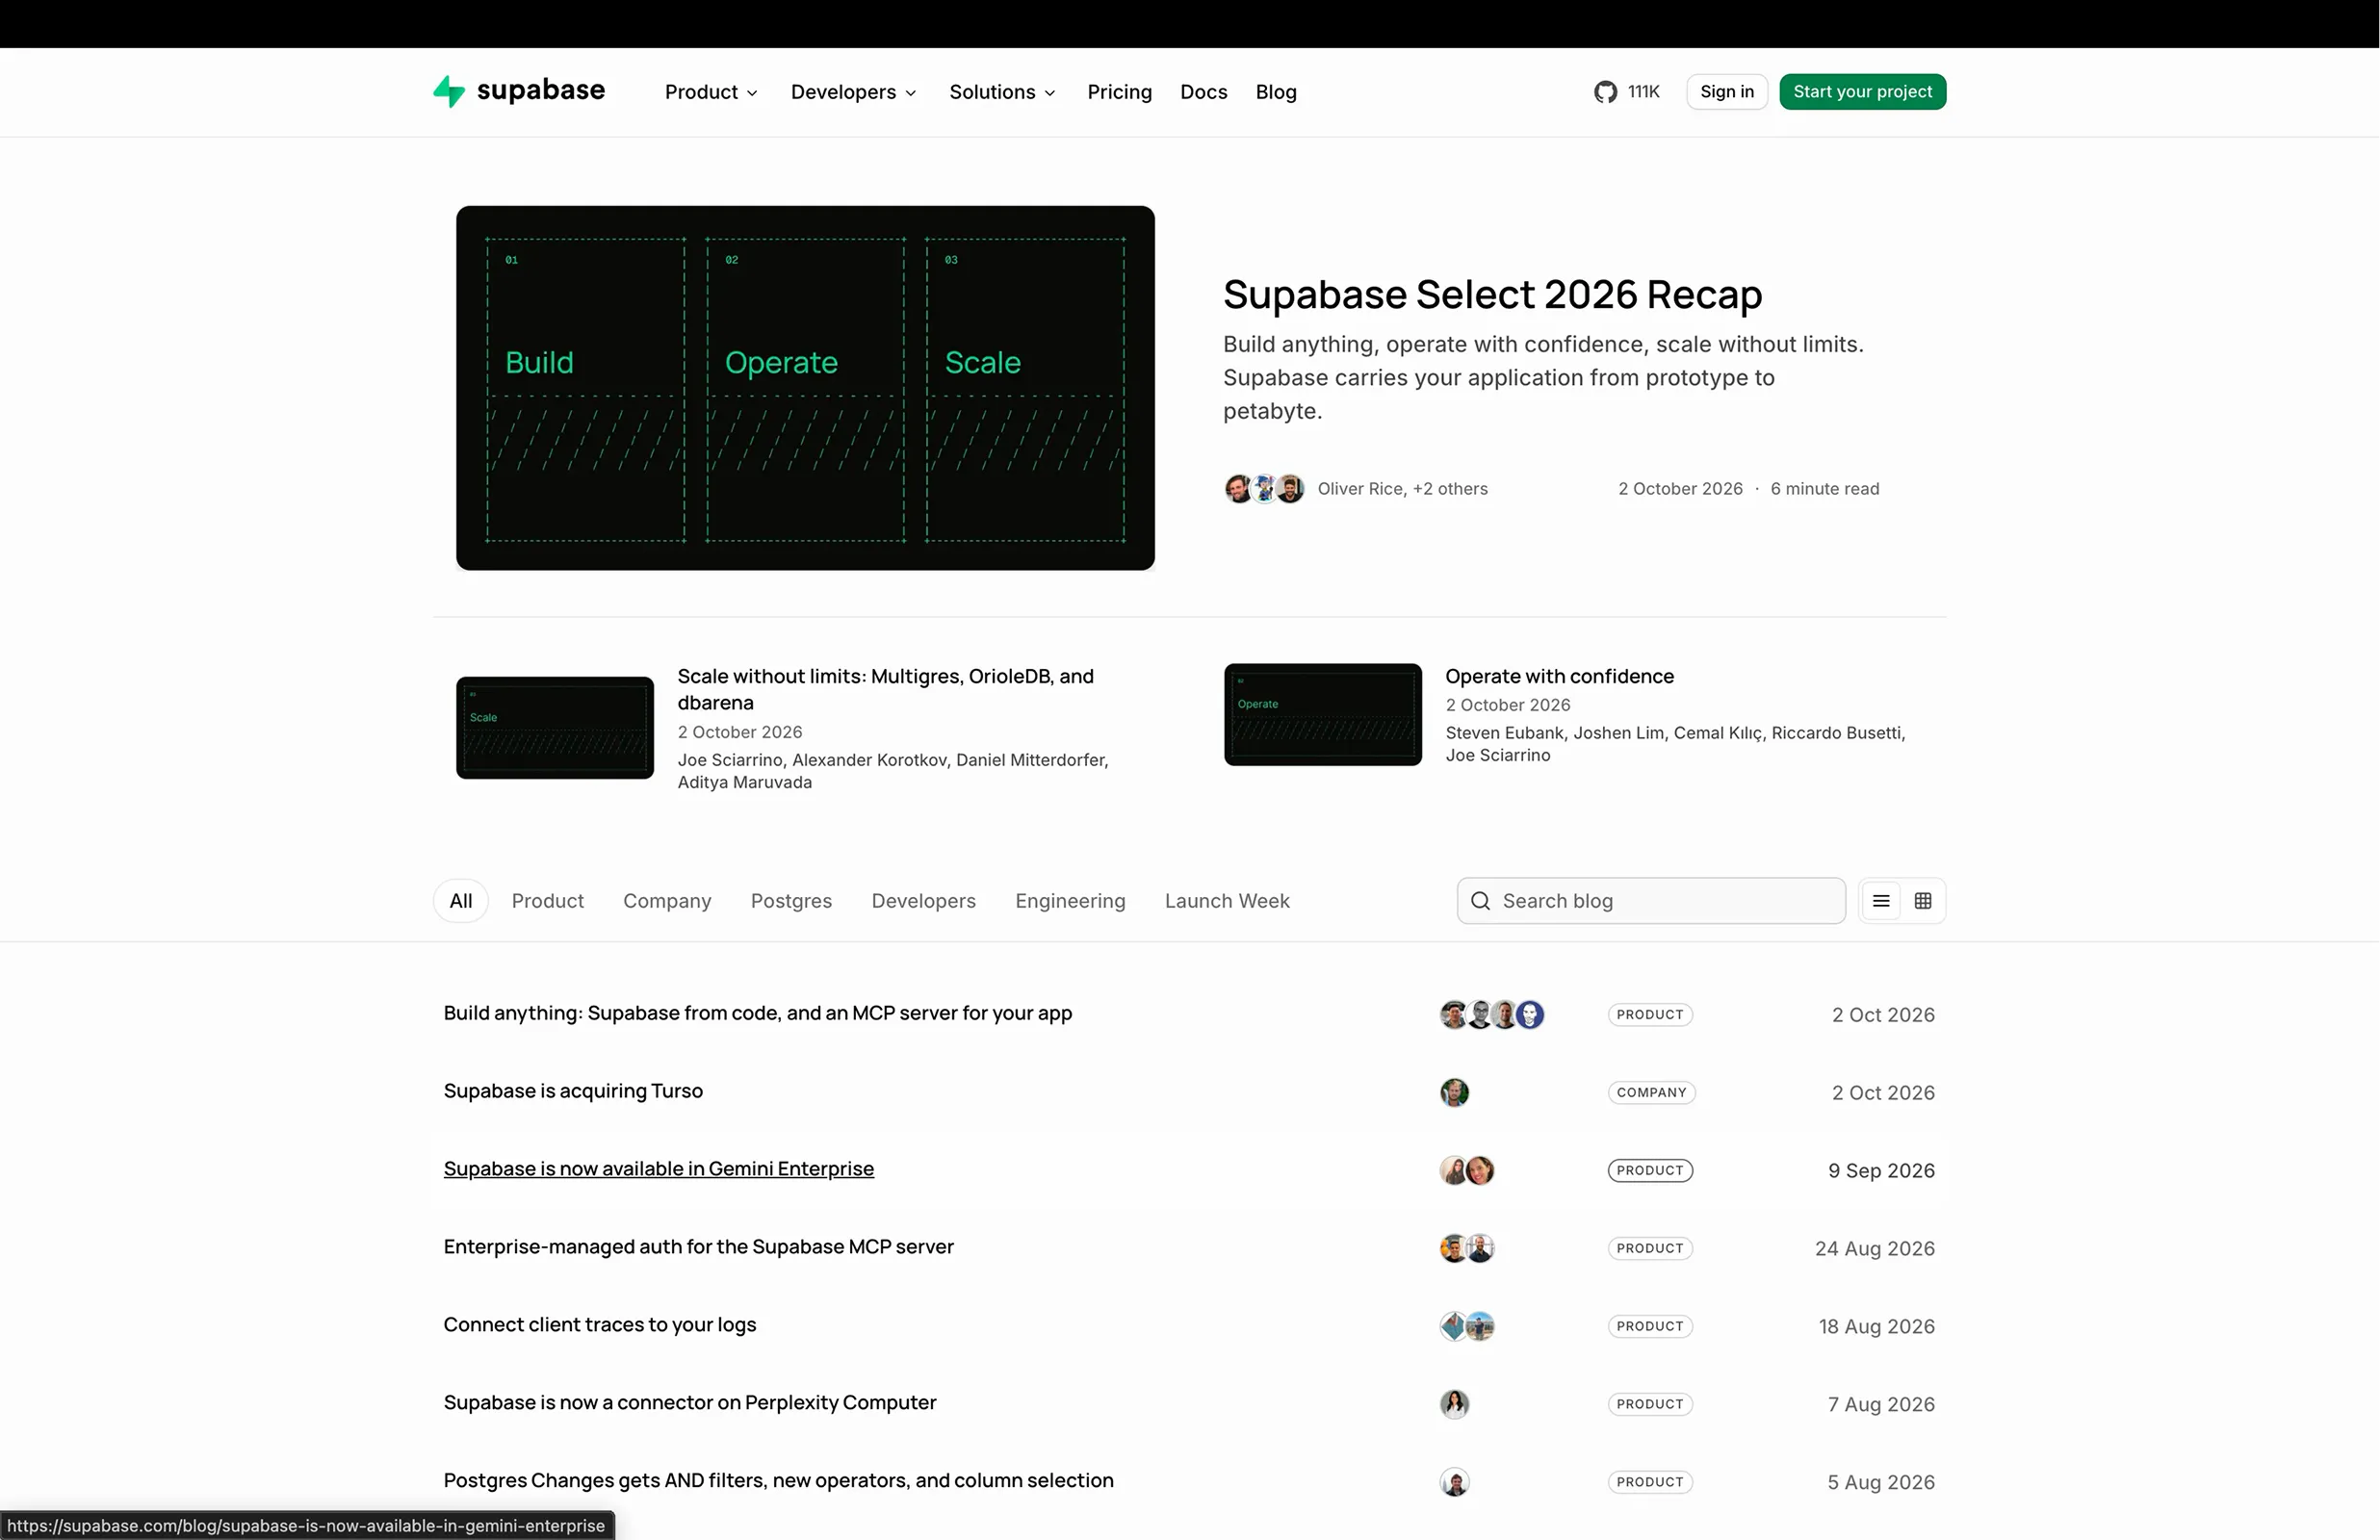Switch to list view layout icon
The width and height of the screenshot is (2380, 1540).
coord(1881,901)
